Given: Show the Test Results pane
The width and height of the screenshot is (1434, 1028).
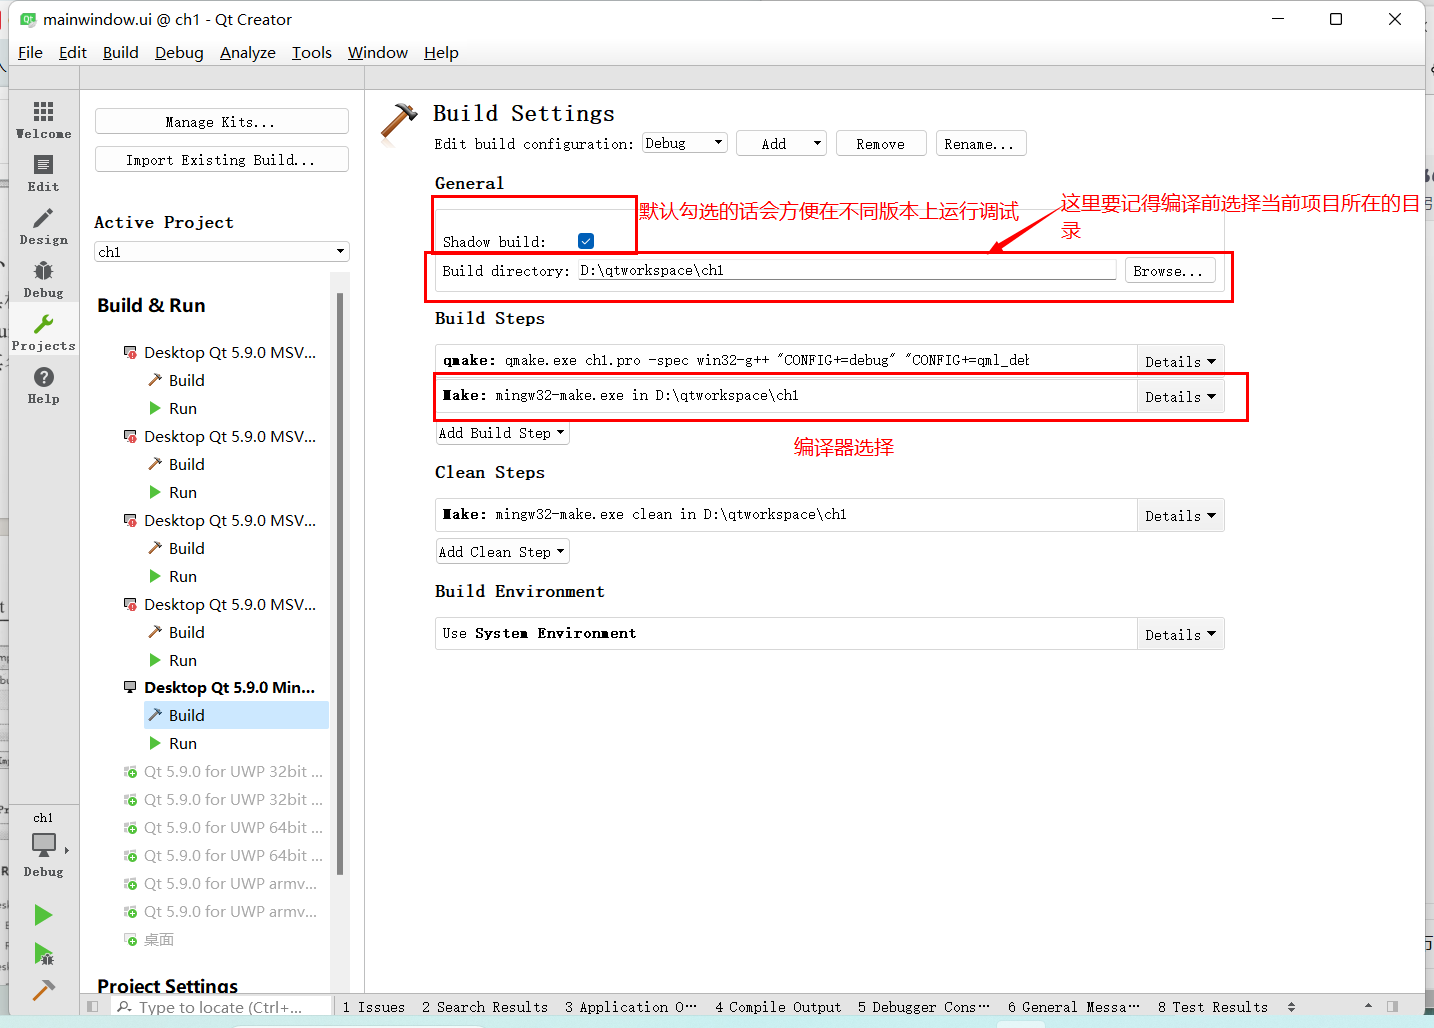Looking at the screenshot, I should pos(1213,1007).
